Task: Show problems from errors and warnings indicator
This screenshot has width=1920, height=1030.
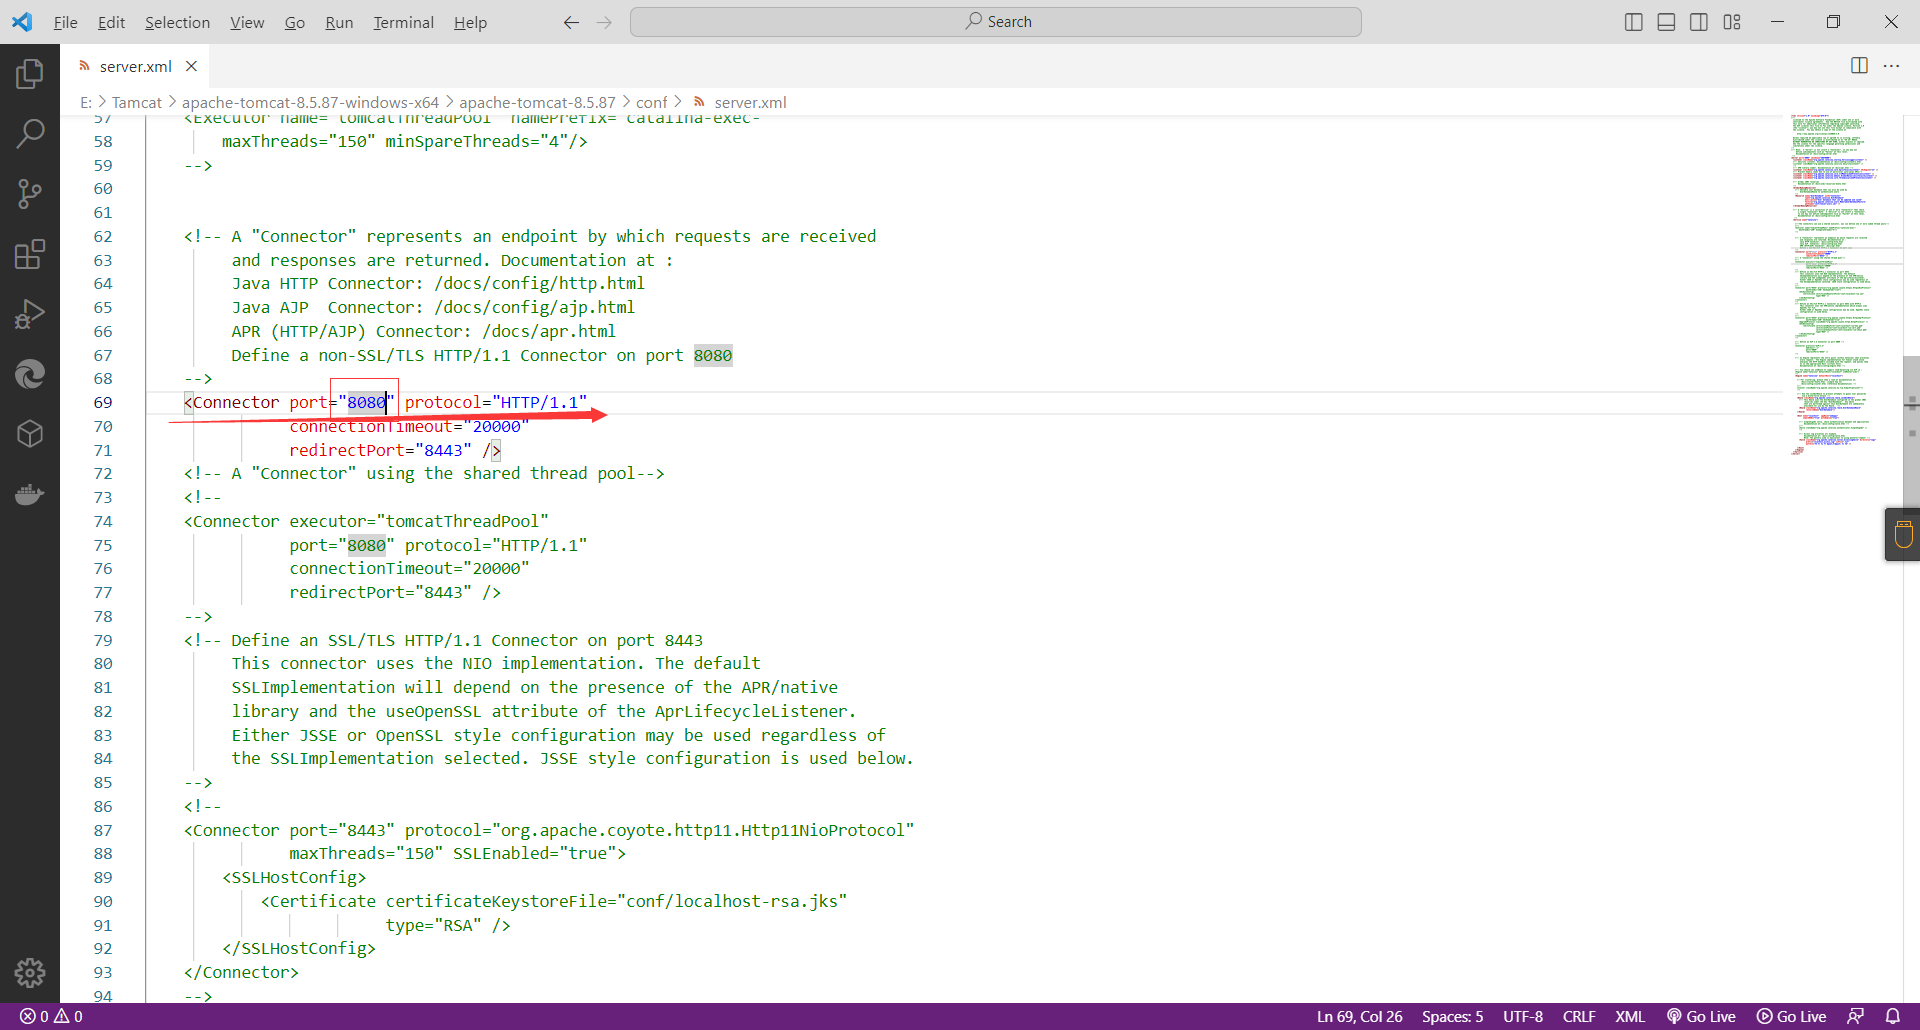Action: coord(51,1016)
